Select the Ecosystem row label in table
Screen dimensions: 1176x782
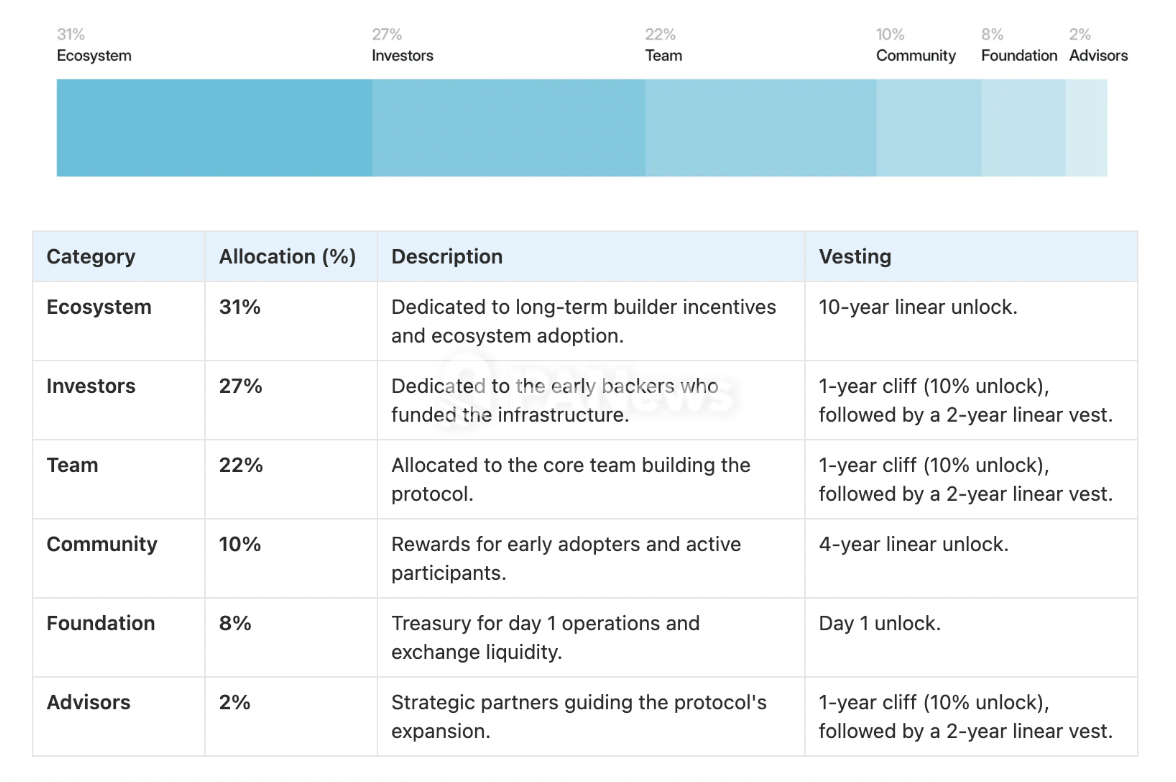coord(99,308)
